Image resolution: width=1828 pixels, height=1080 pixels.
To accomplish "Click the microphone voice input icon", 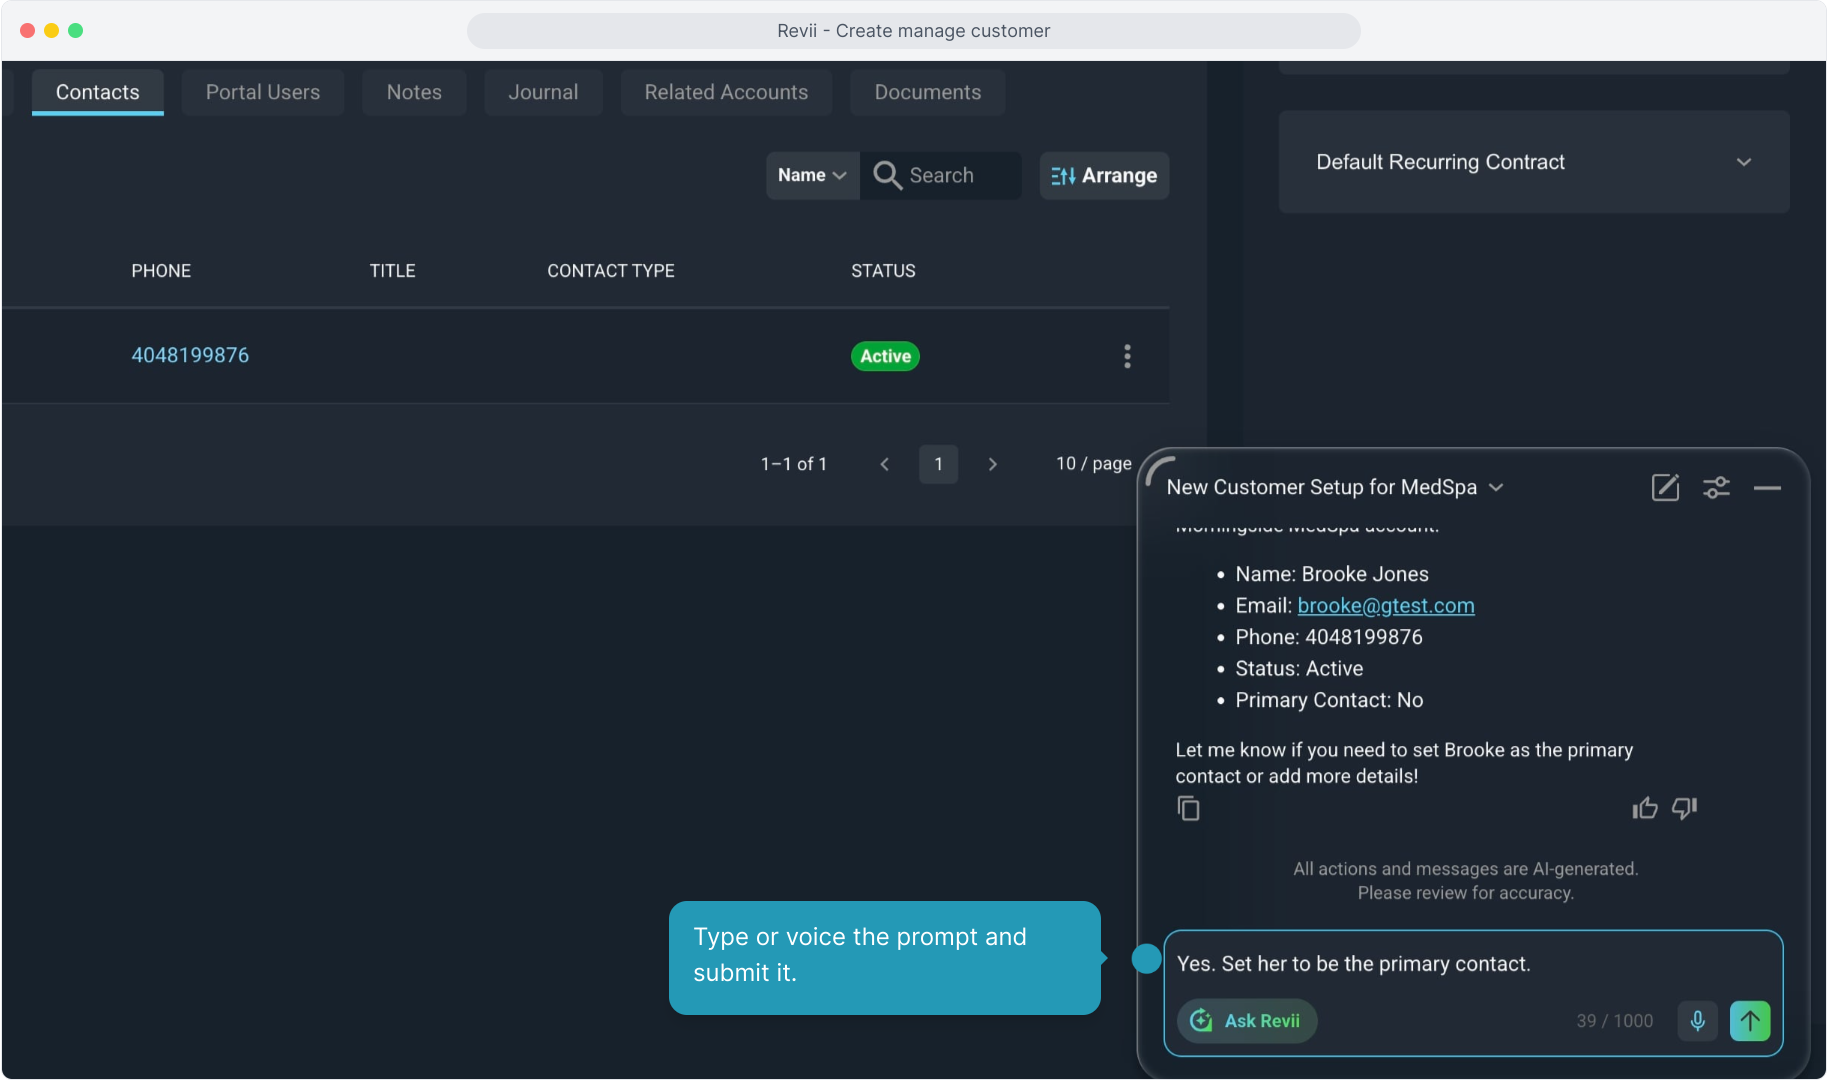I will [x=1697, y=1021].
